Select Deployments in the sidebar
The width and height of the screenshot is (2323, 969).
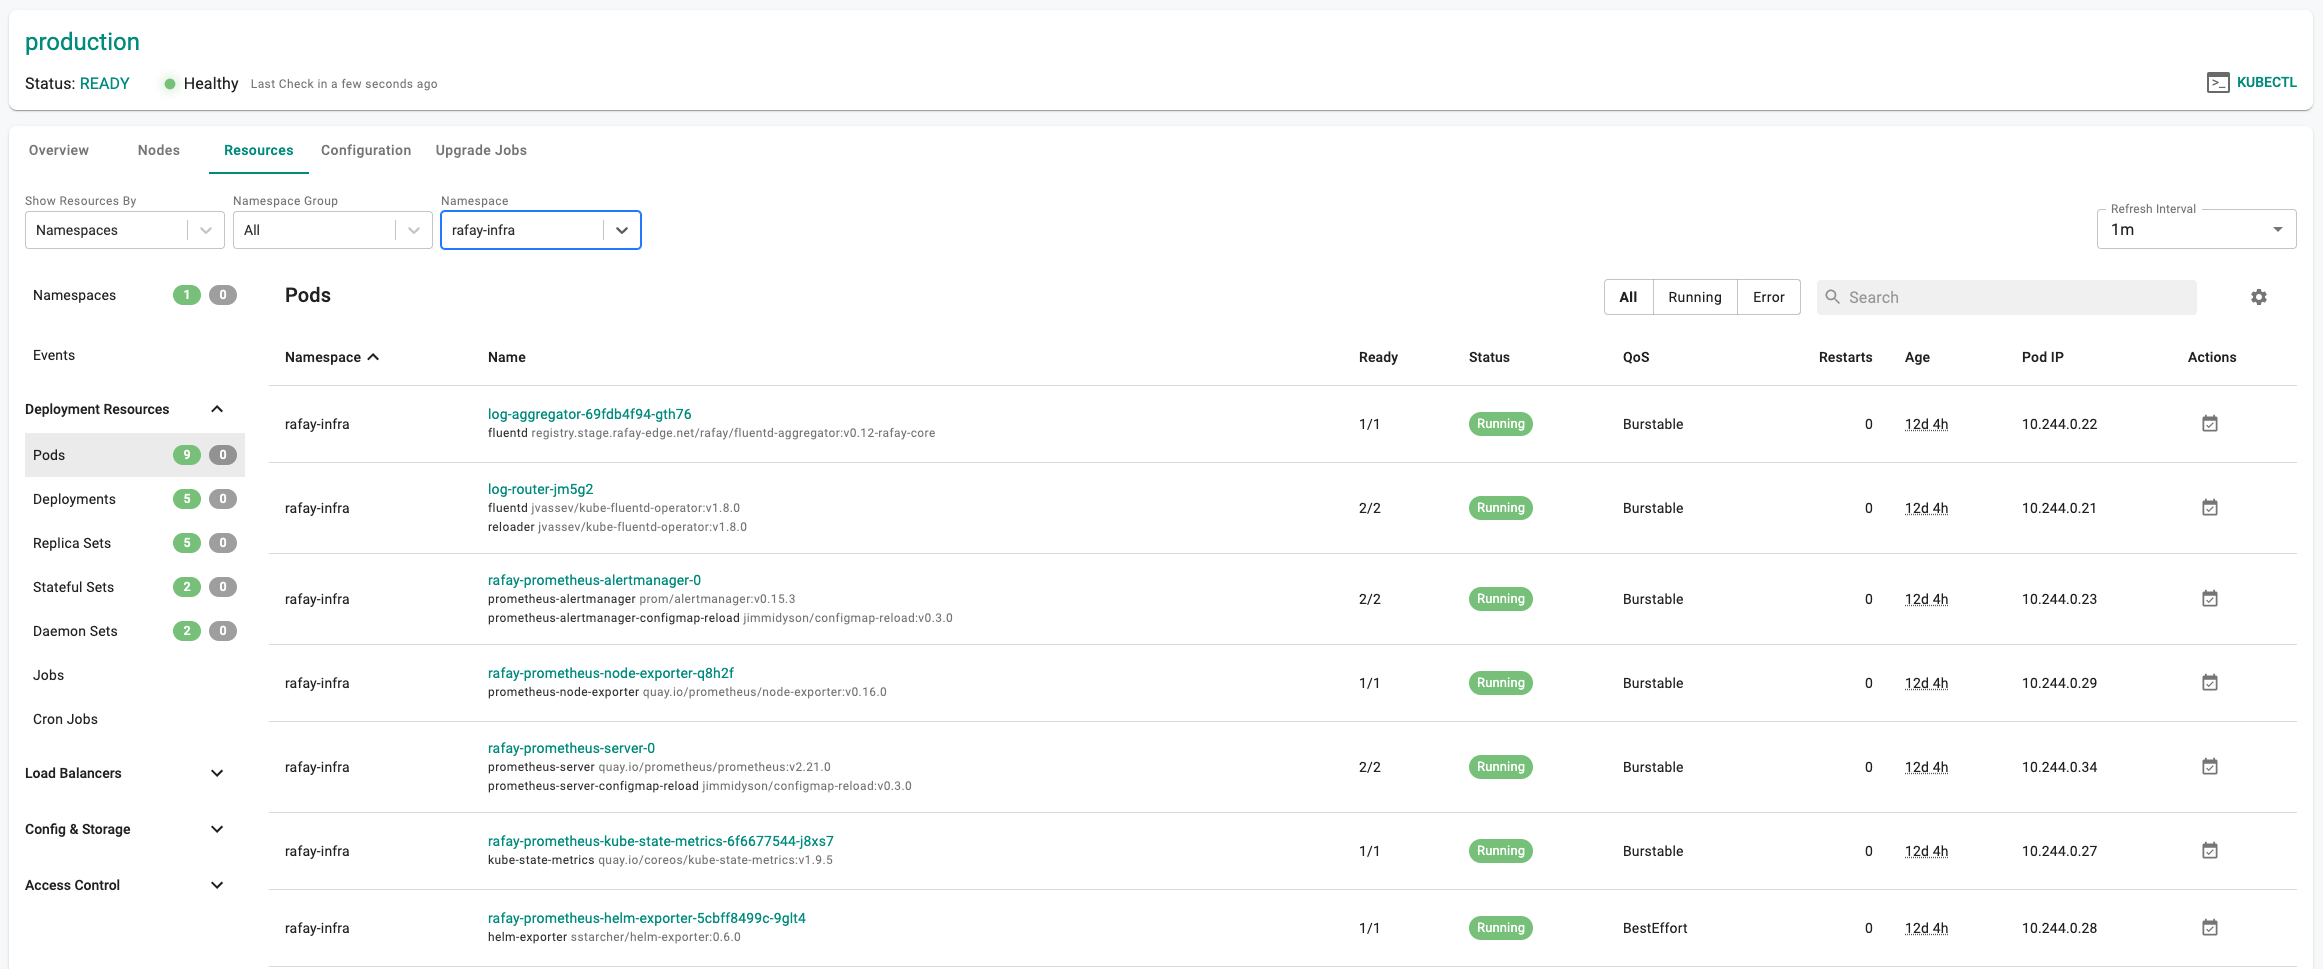pyautogui.click(x=73, y=498)
